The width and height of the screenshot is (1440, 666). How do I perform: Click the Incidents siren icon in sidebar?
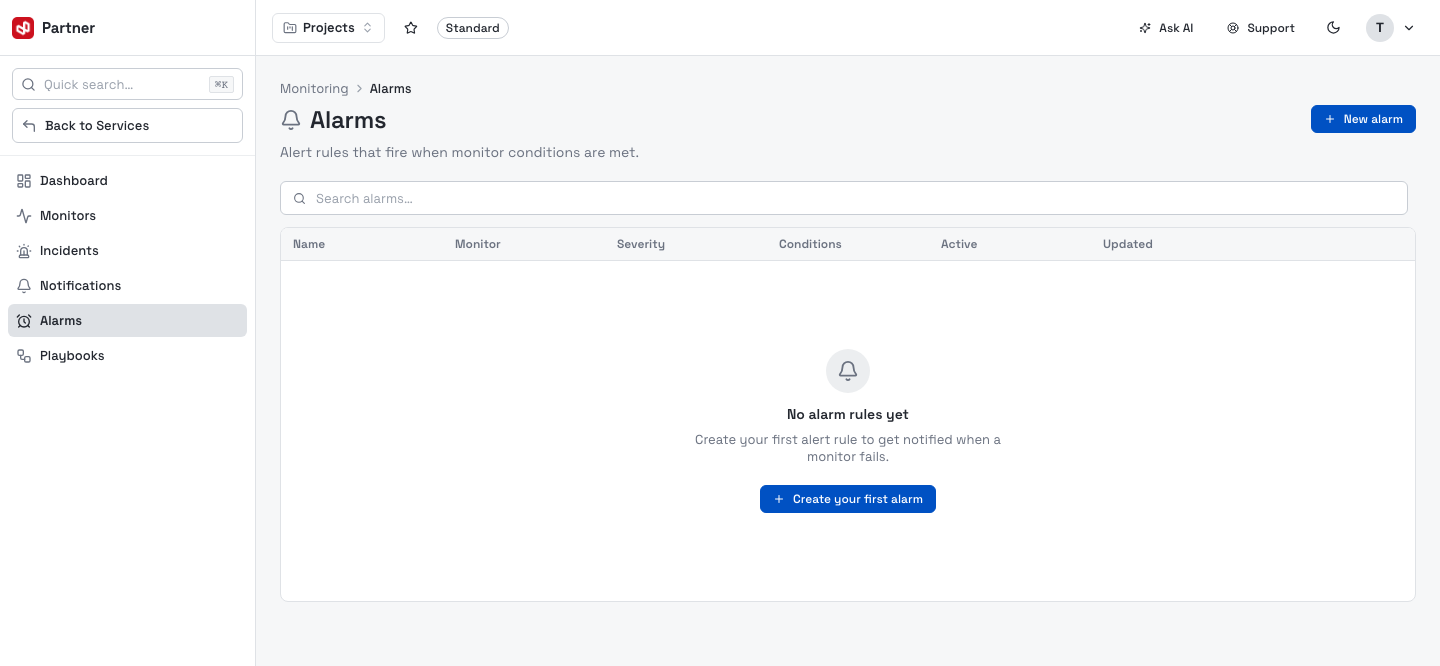pos(24,251)
